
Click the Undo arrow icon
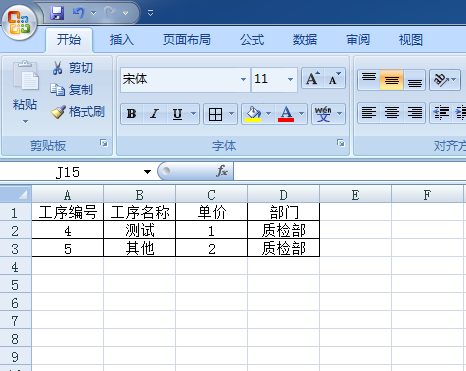79,13
